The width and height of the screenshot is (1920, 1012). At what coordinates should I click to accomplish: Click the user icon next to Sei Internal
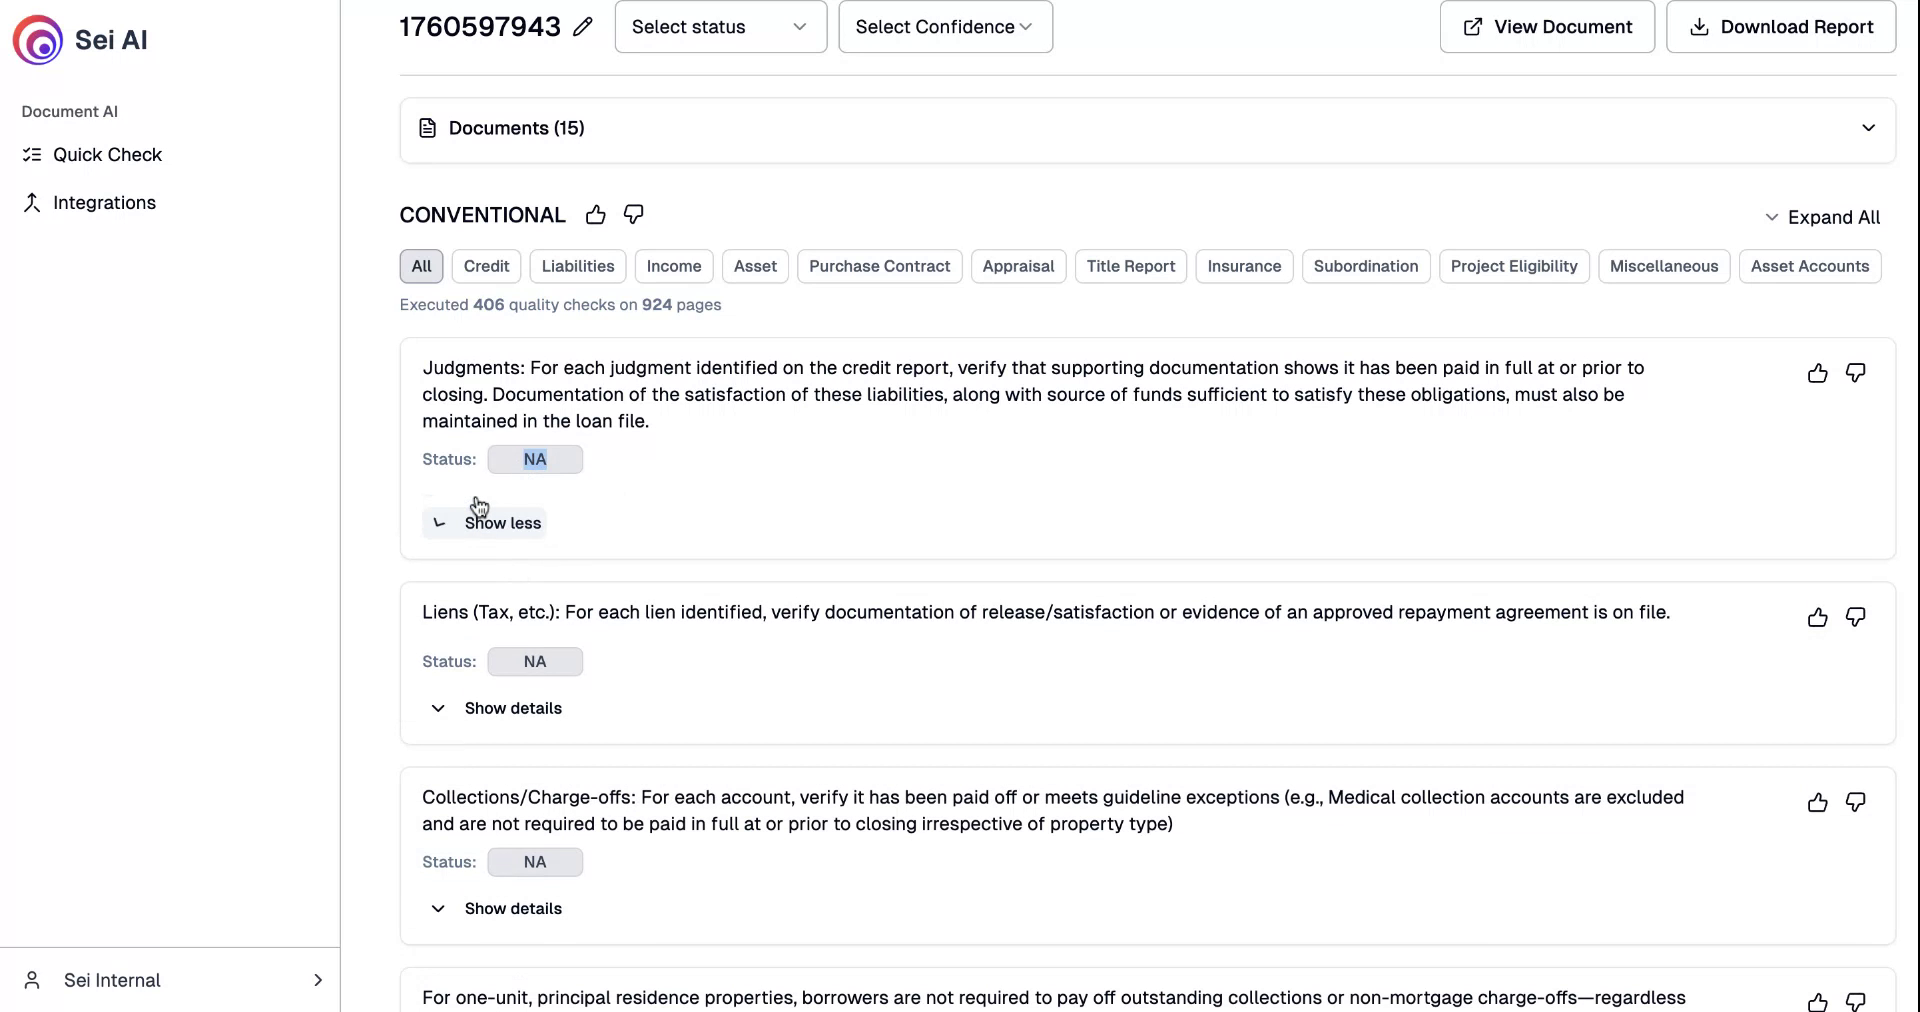pos(32,981)
